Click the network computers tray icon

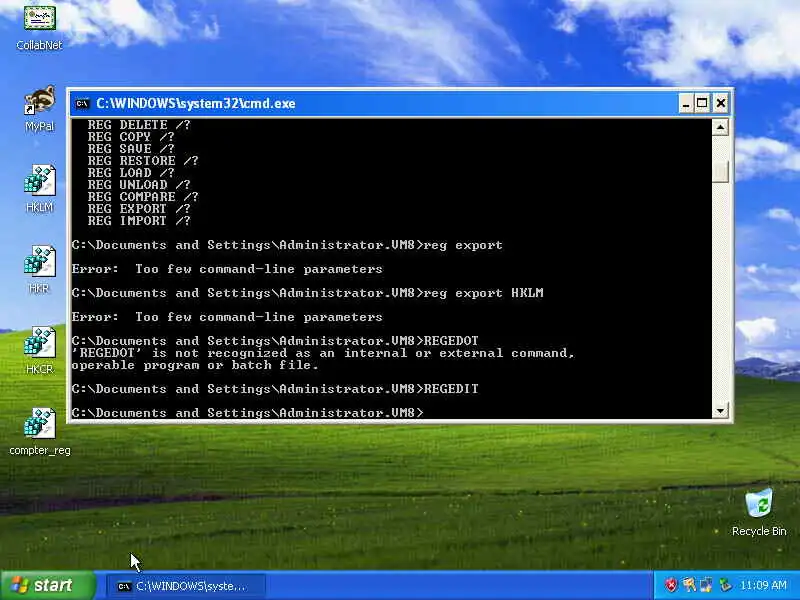pos(707,585)
